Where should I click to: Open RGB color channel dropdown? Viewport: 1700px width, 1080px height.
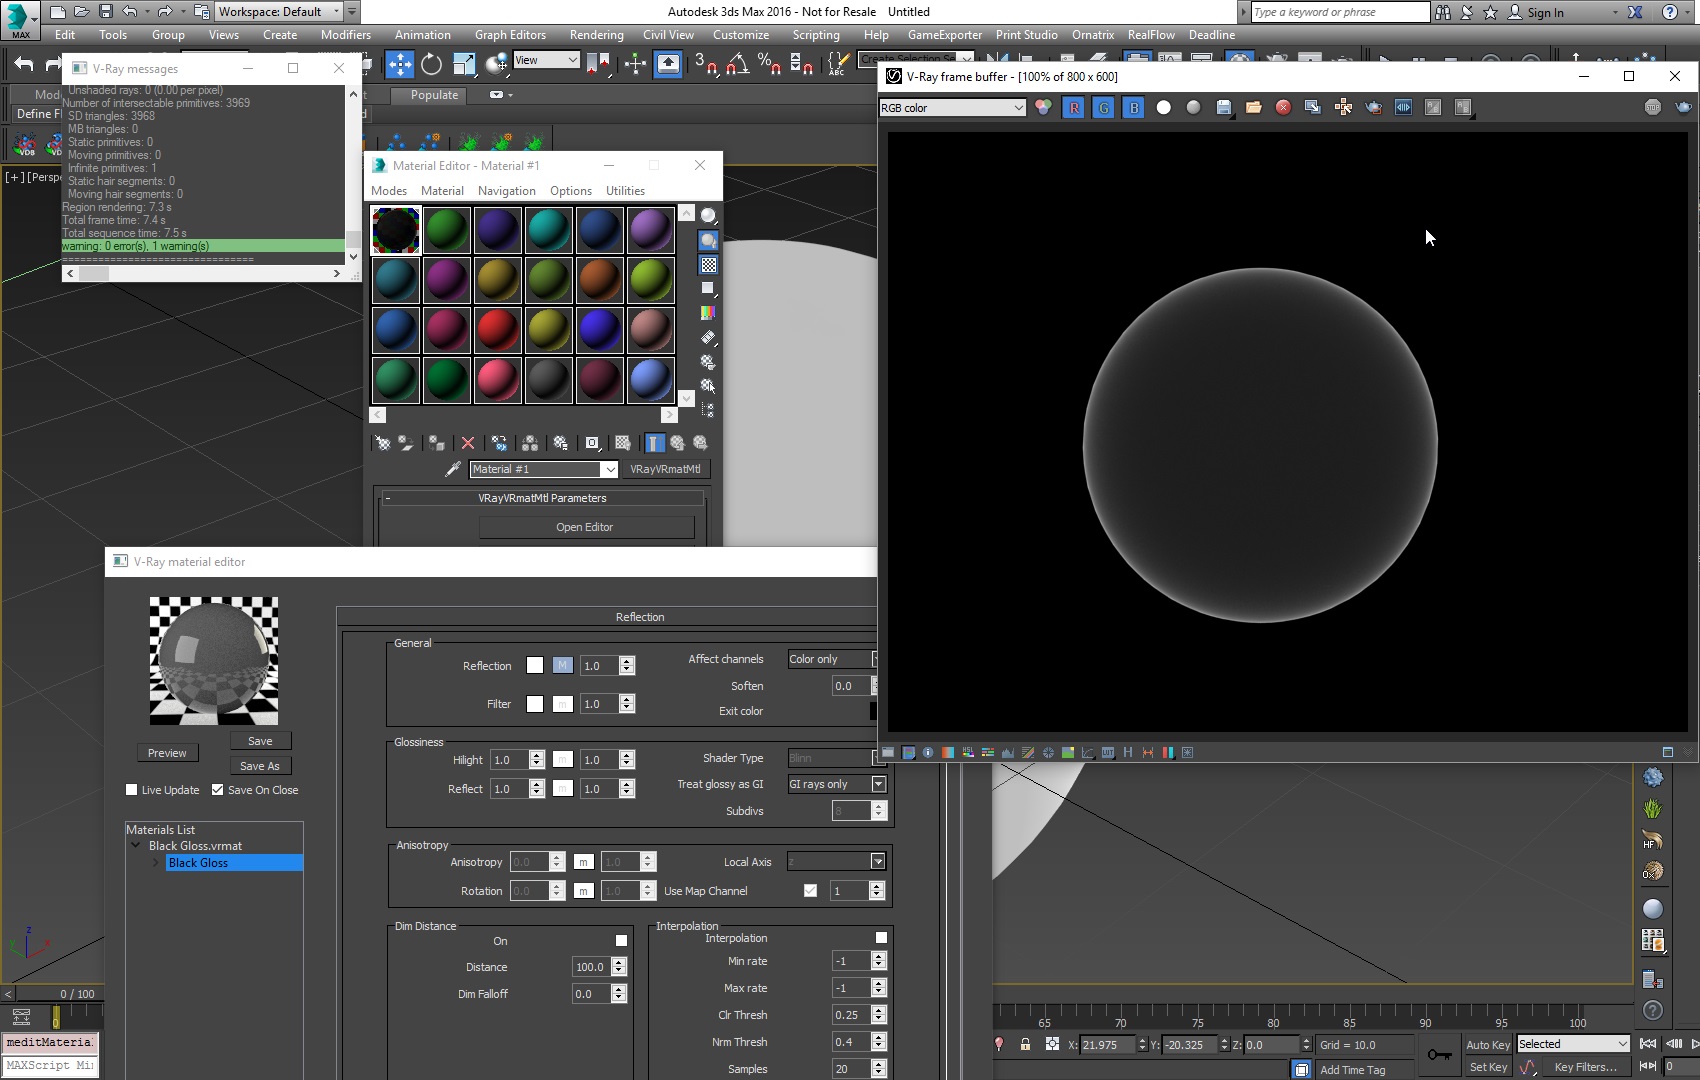point(953,108)
